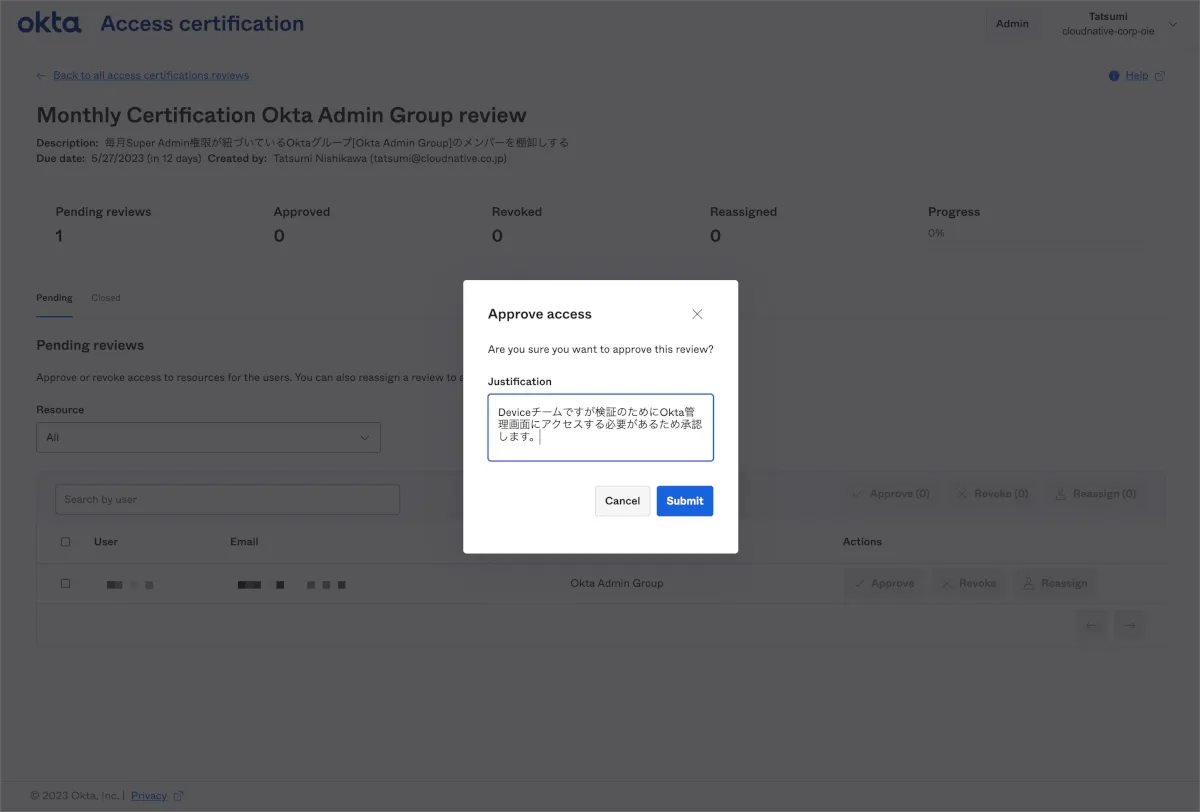Click the external link icon beside Help
This screenshot has width=1200, height=812.
(x=1160, y=76)
